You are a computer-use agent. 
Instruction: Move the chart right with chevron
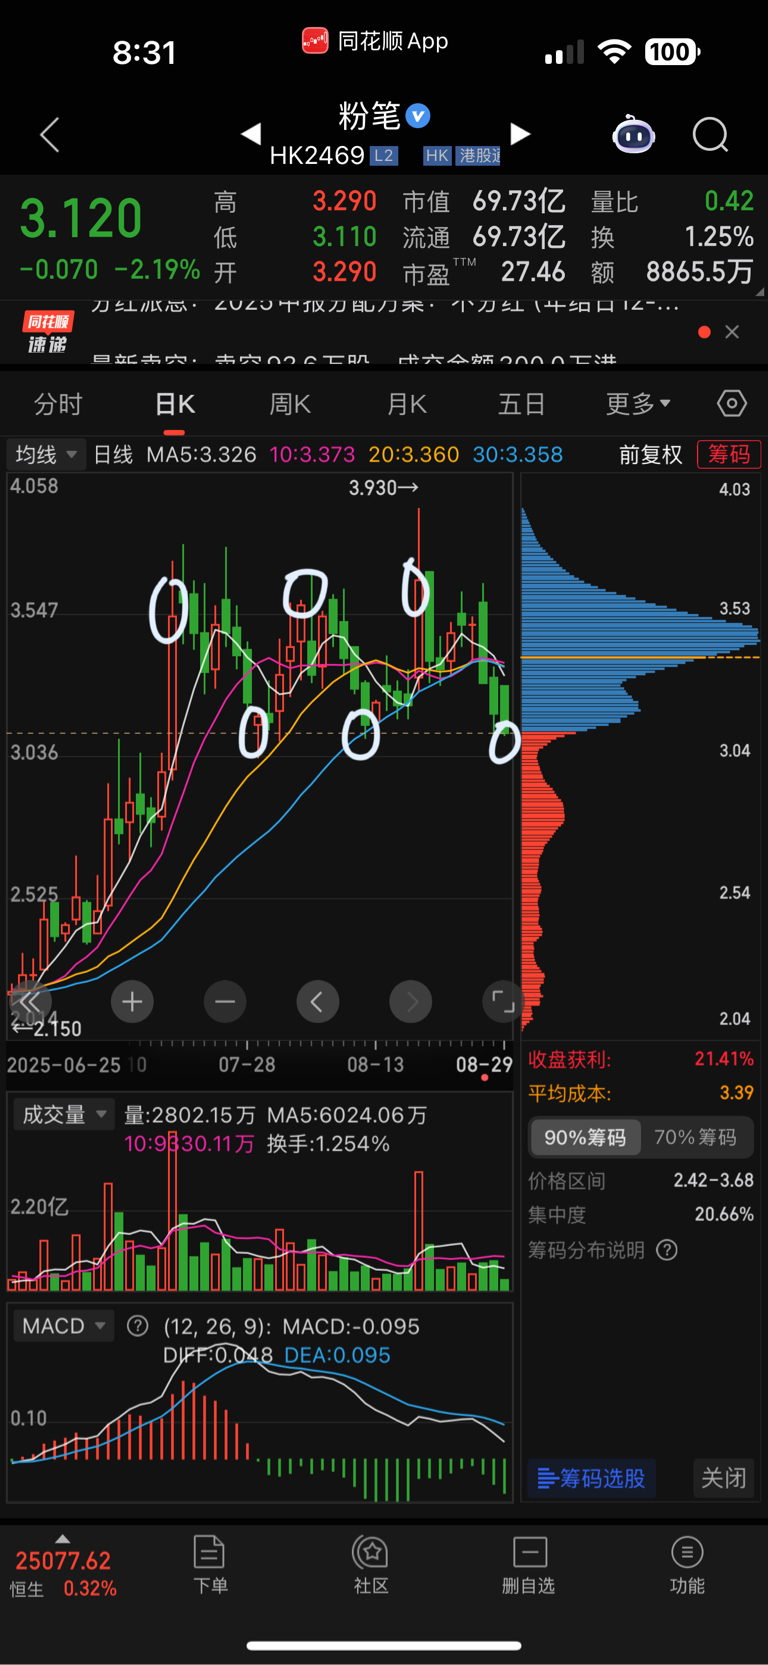point(411,1002)
